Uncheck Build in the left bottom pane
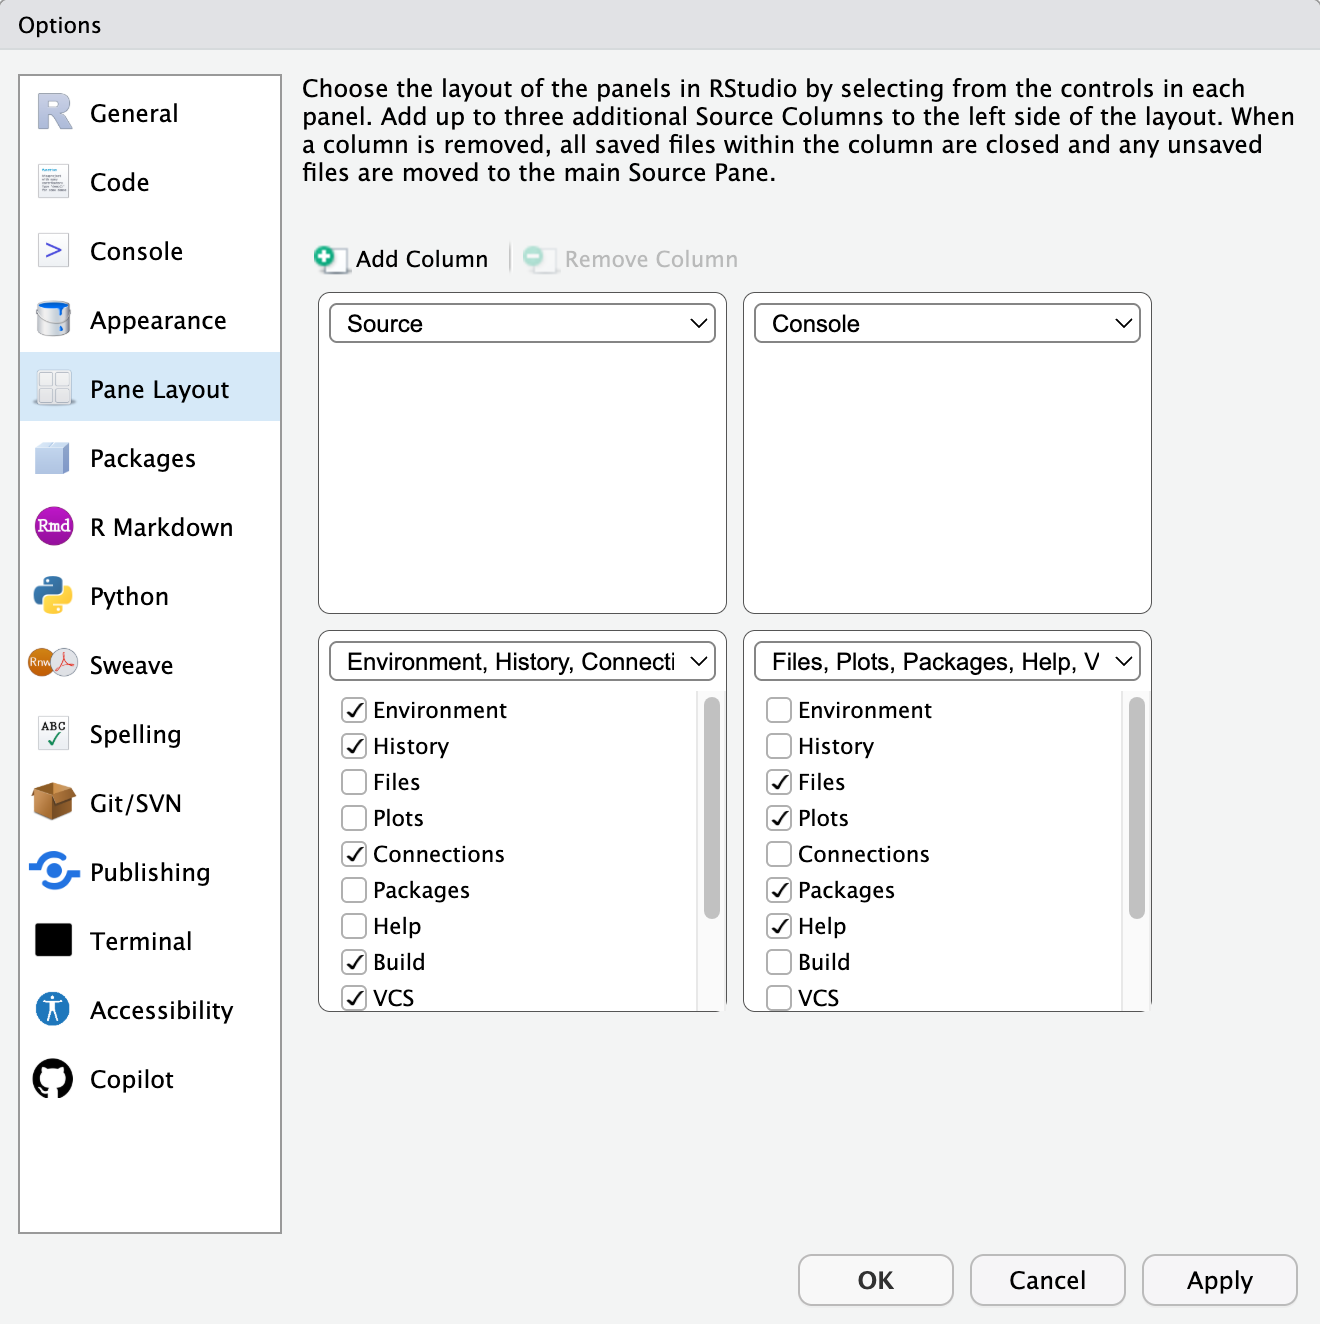The height and width of the screenshot is (1324, 1320). (x=354, y=962)
